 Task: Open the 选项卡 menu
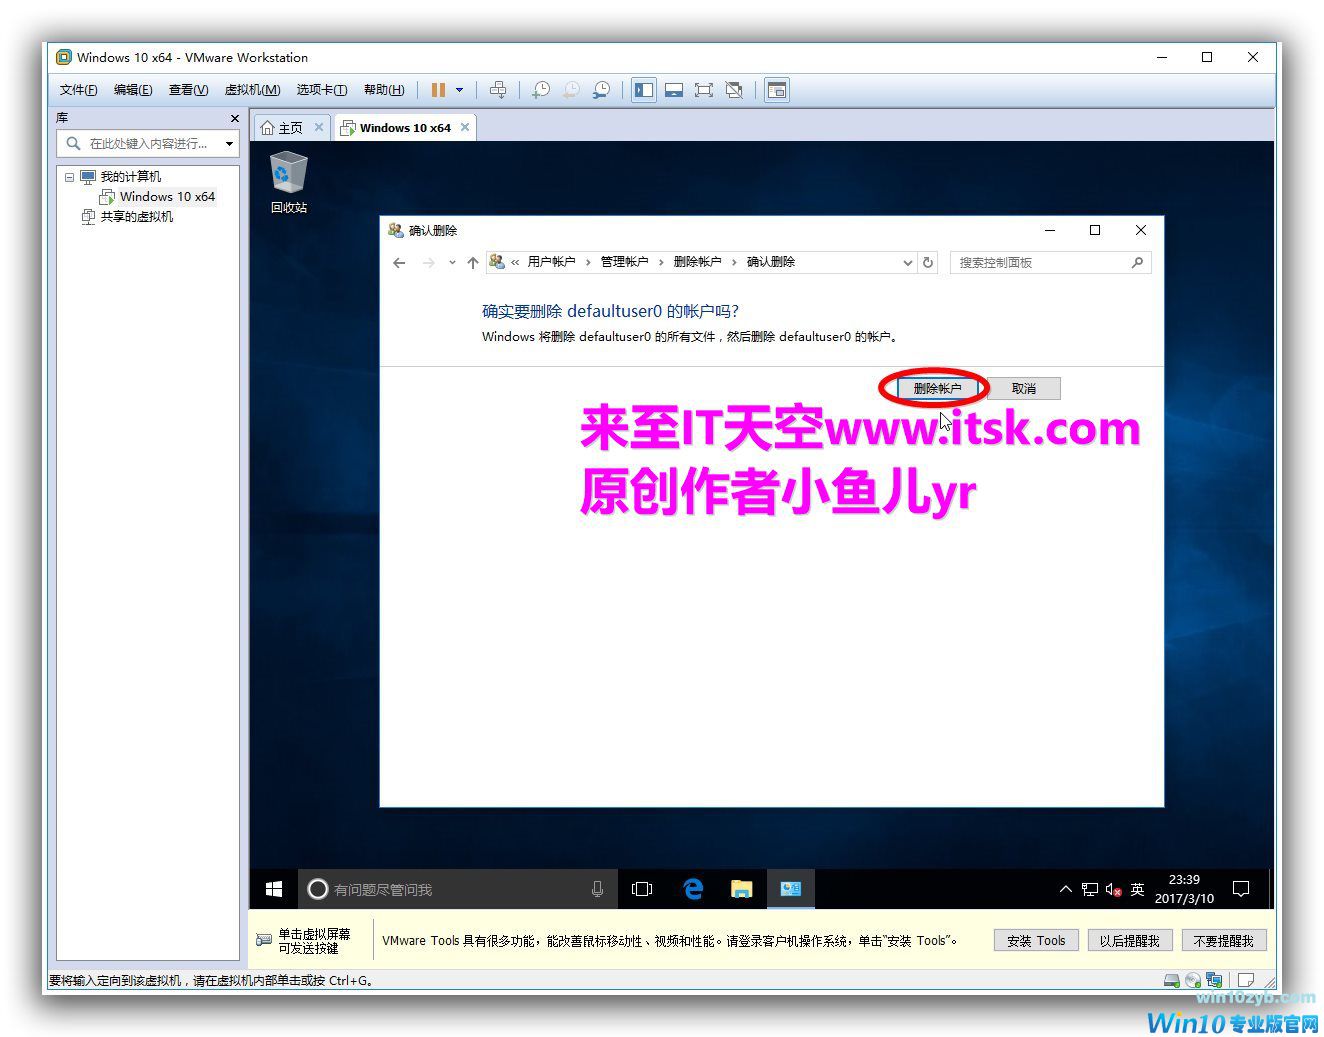[x=322, y=90]
